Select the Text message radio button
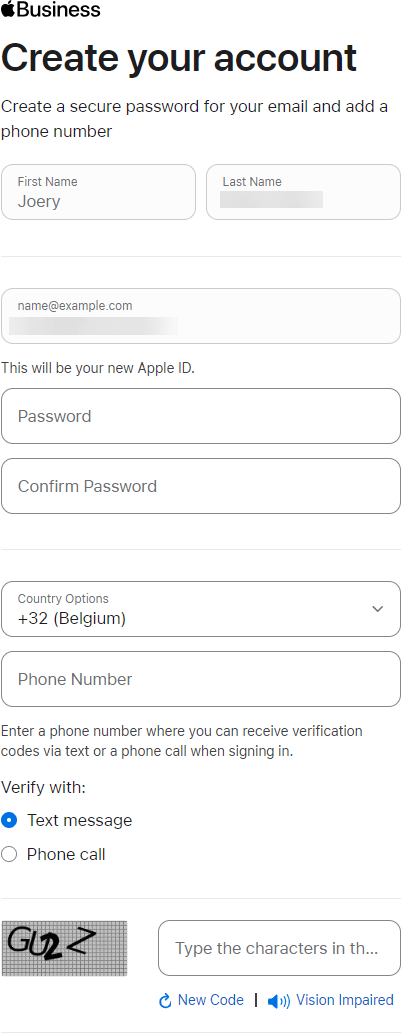The image size is (402, 1033). point(9,820)
